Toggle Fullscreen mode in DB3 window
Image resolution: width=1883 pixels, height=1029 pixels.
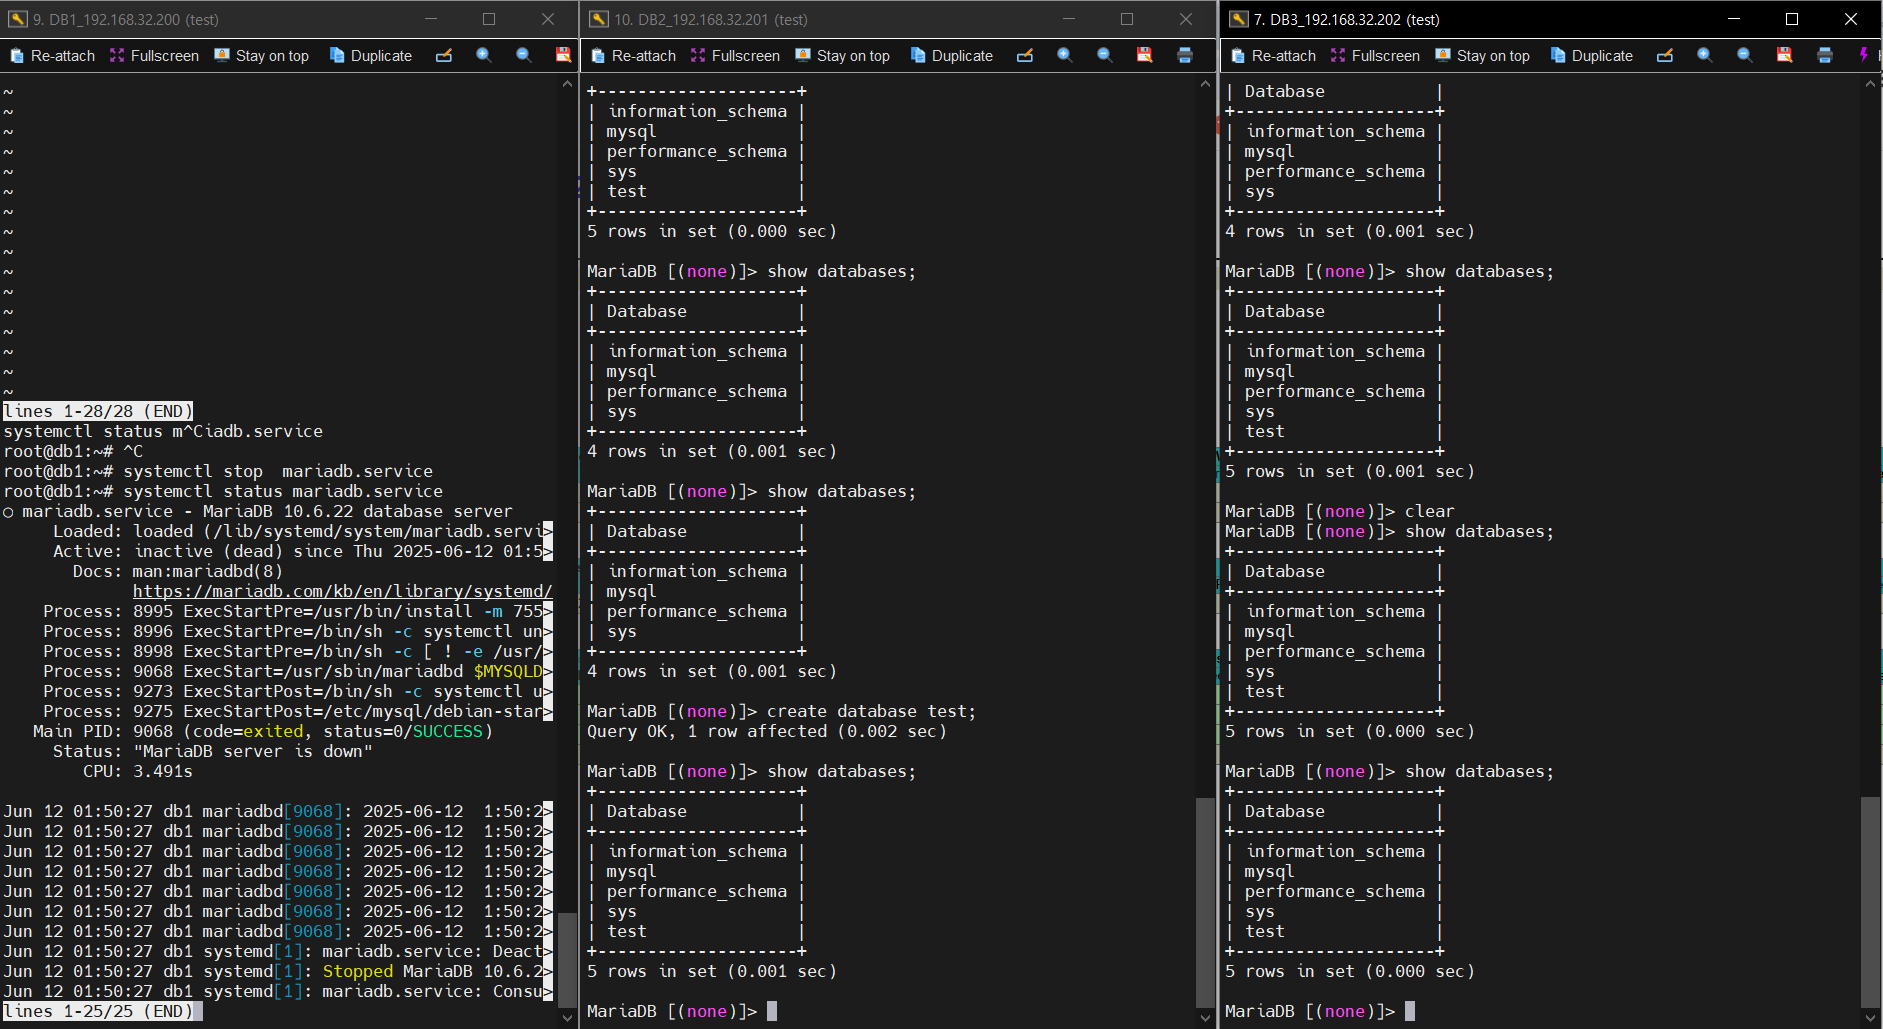pyautogui.click(x=1375, y=56)
